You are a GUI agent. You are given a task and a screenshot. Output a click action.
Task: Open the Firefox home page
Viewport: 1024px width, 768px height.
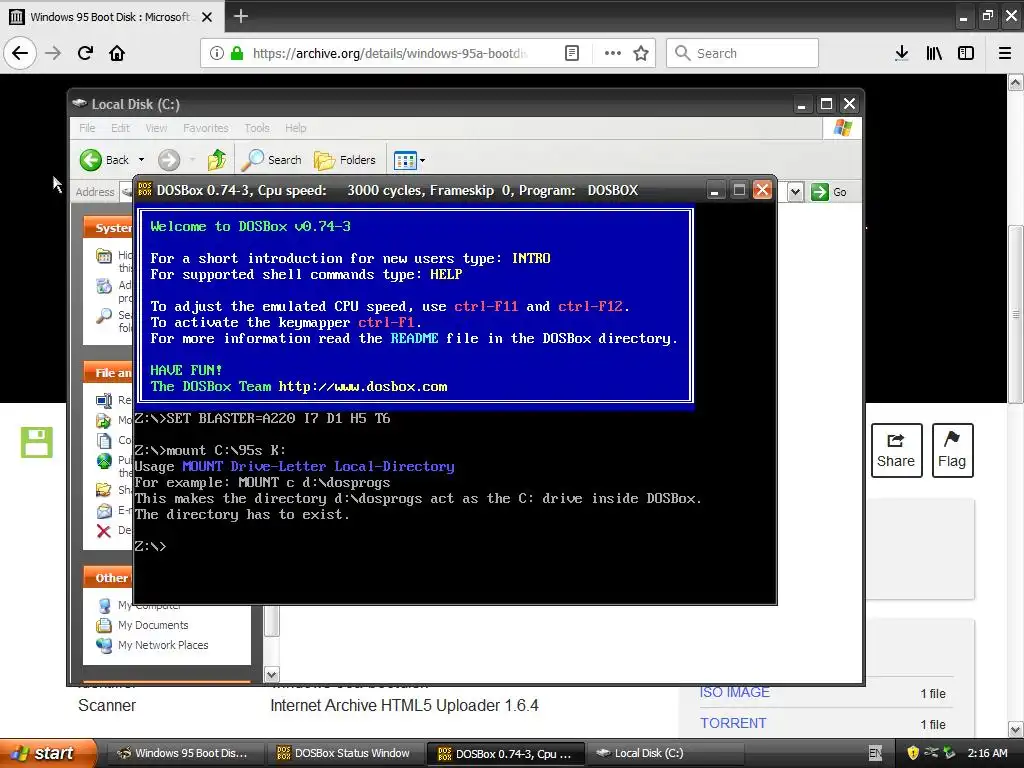pos(117,53)
